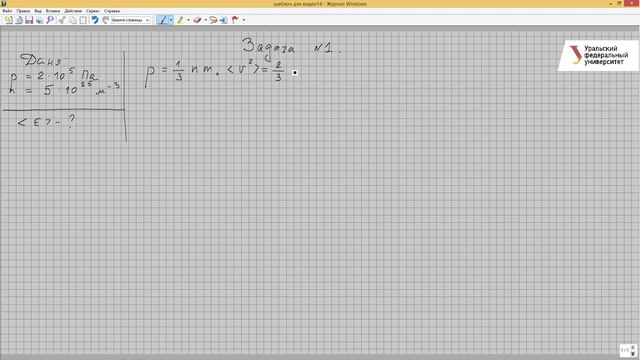Open the Сервис menu

93,11
